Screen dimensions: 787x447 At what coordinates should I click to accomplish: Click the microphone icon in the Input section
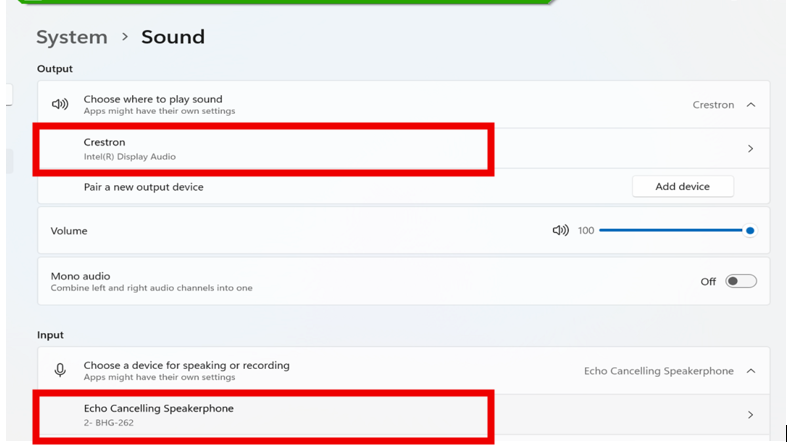pos(60,371)
